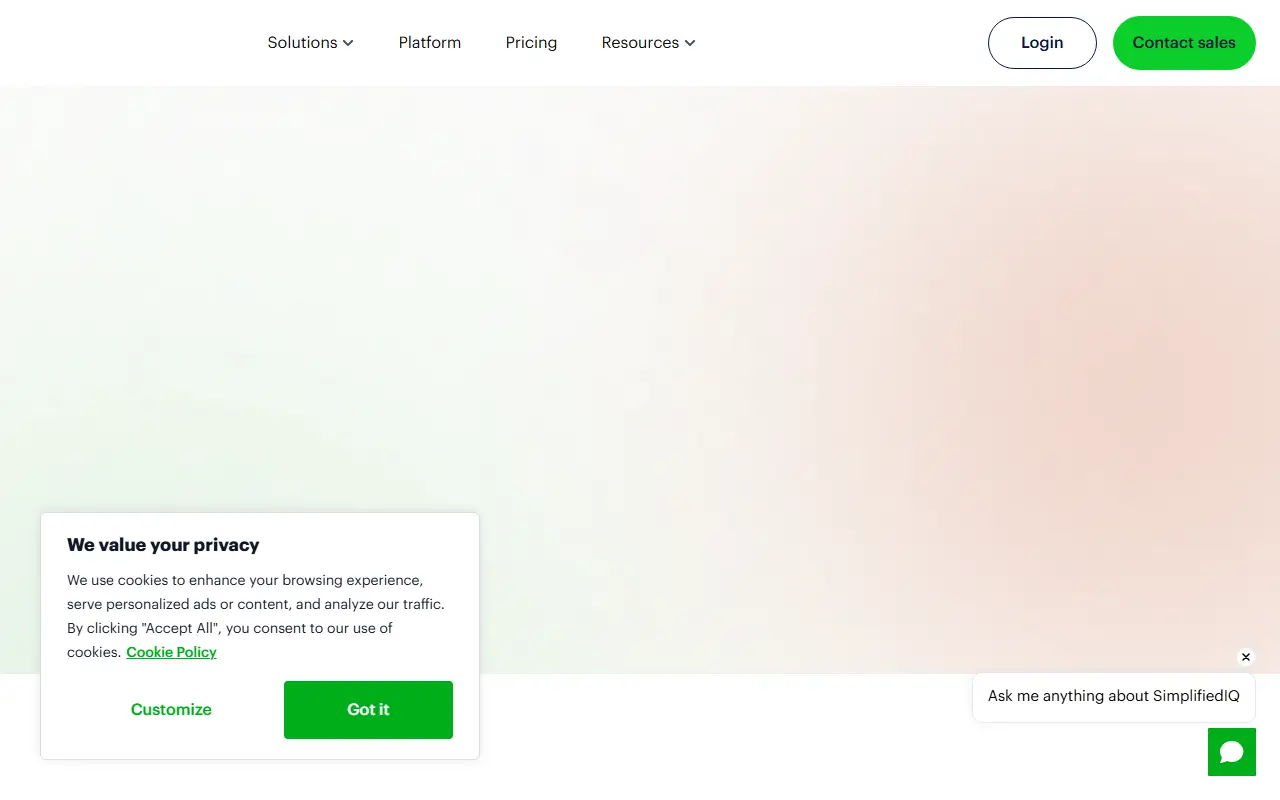
Task: Expand the Resources chevron arrow
Action: pyautogui.click(x=690, y=43)
